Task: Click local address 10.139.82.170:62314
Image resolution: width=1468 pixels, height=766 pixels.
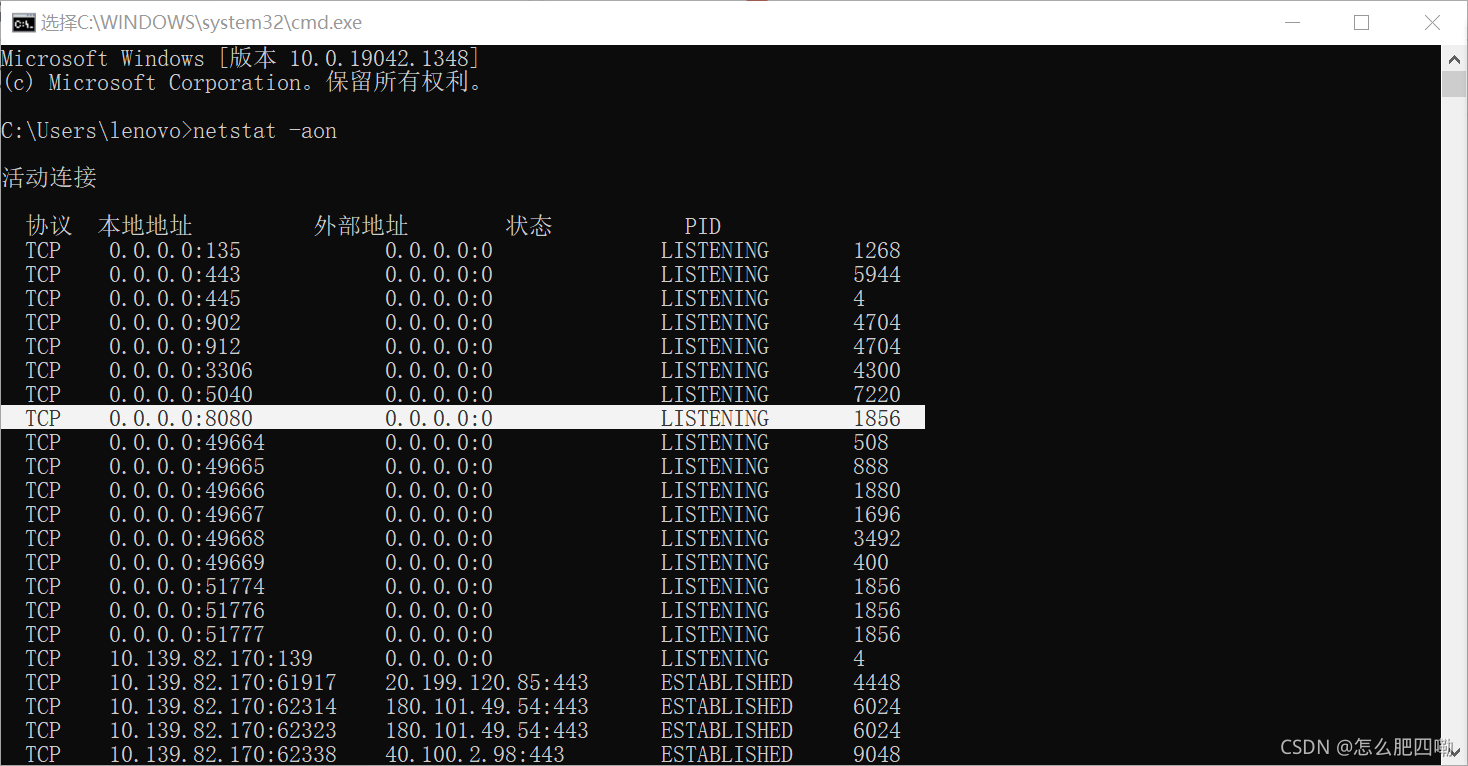Action: [x=223, y=707]
